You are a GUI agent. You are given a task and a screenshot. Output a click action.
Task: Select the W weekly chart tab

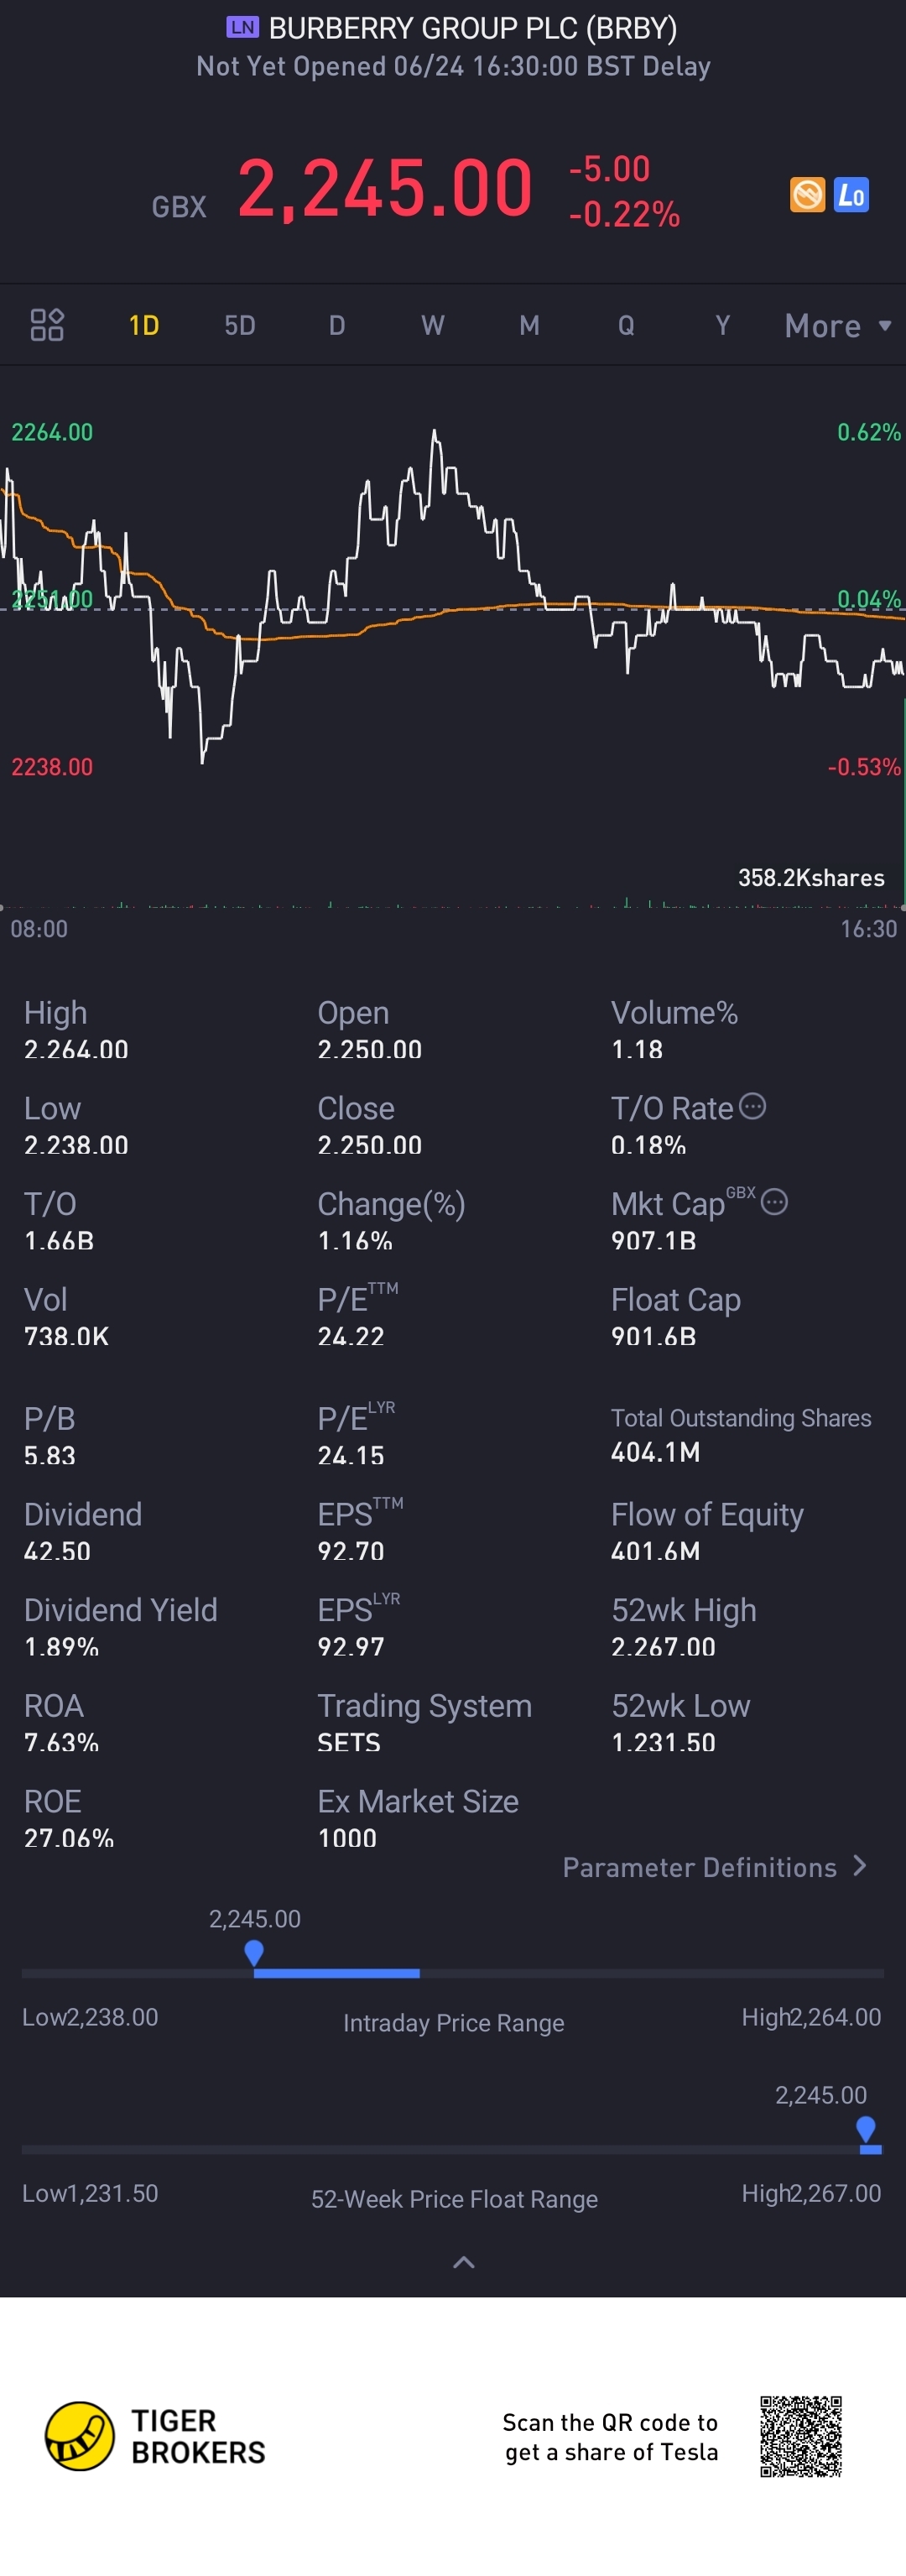click(x=432, y=325)
